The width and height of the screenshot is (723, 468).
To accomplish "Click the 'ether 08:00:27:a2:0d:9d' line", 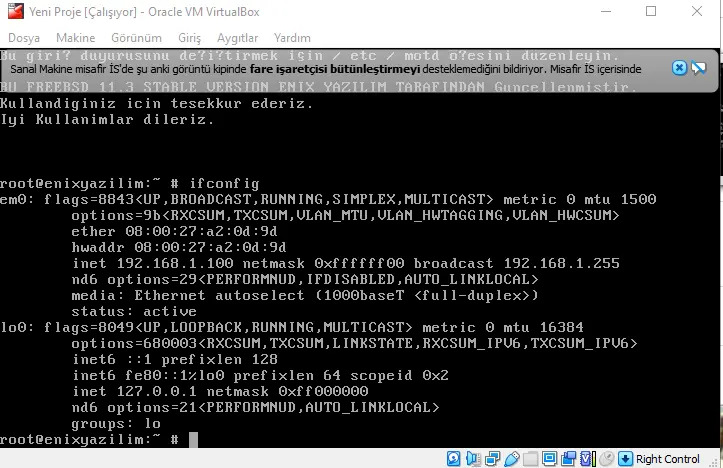I will pos(174,231).
